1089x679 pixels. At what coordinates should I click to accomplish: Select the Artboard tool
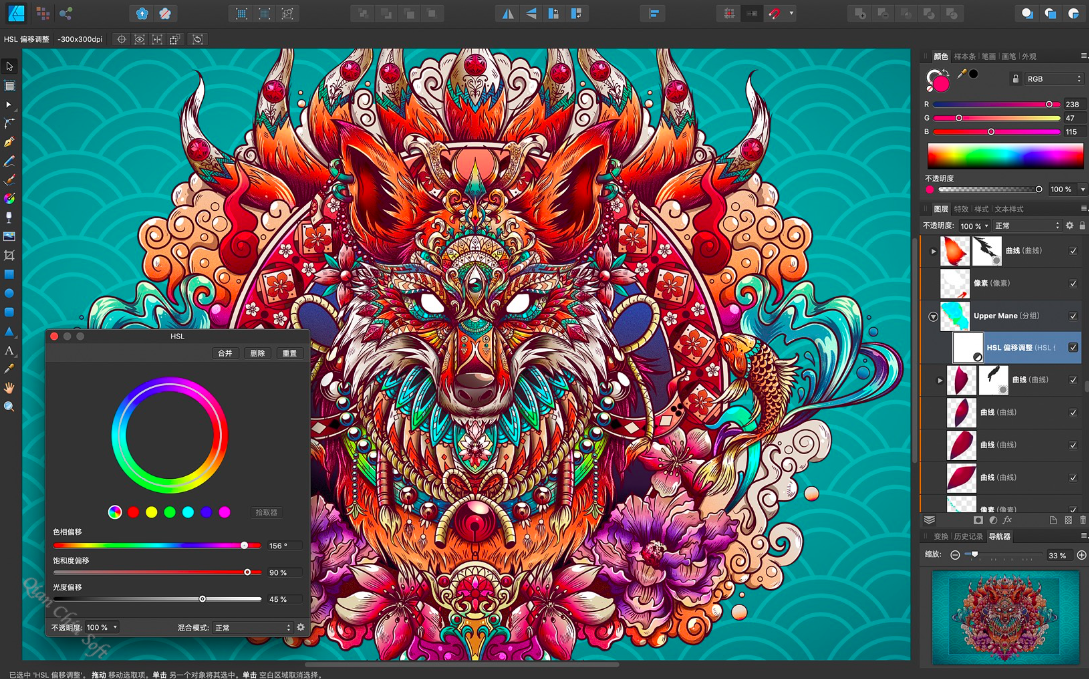pos(9,85)
